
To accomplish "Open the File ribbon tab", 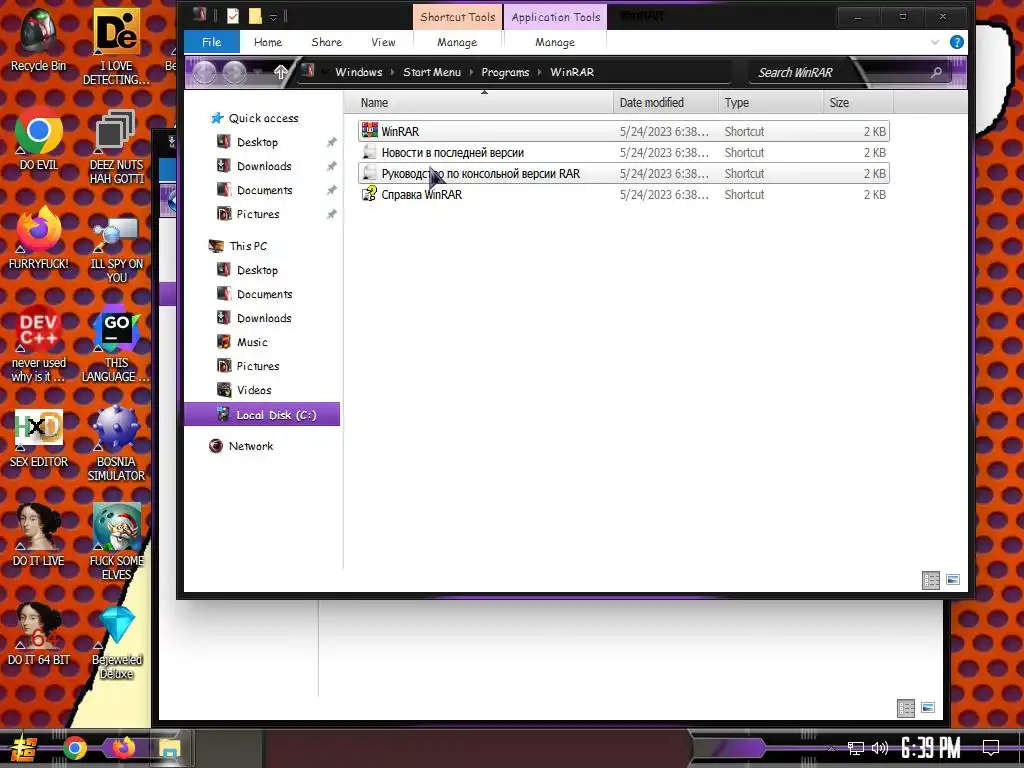I will pyautogui.click(x=212, y=42).
